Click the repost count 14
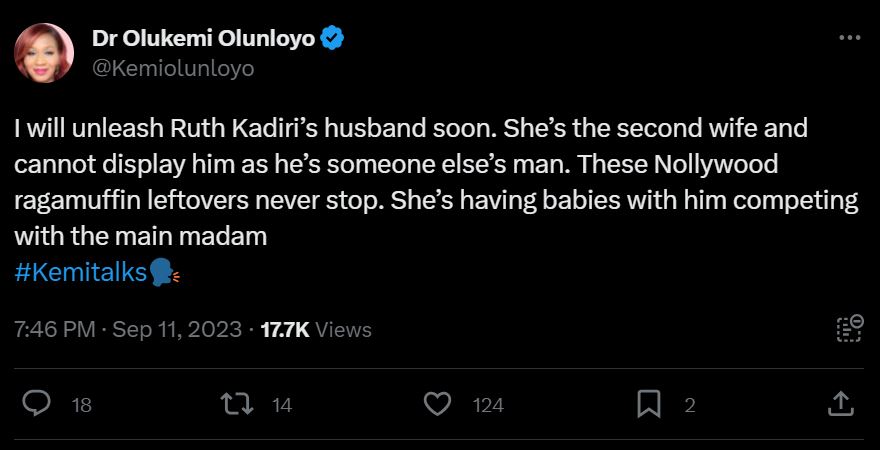 pos(281,405)
